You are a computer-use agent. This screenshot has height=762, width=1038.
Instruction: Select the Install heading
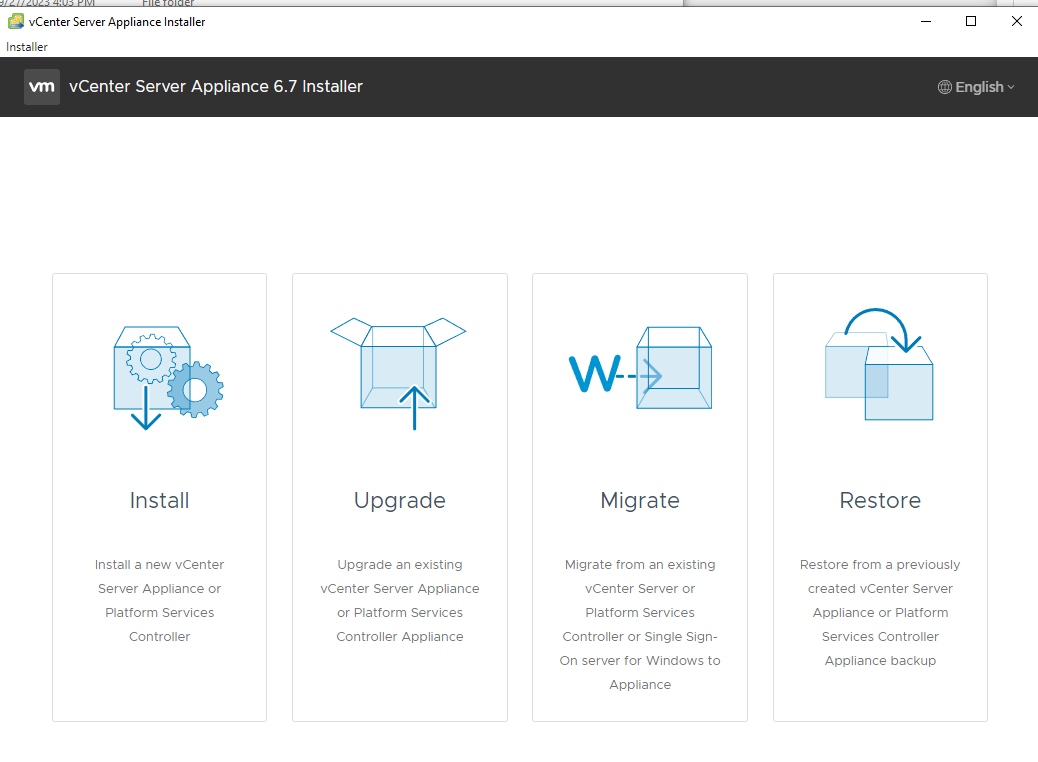(x=160, y=500)
